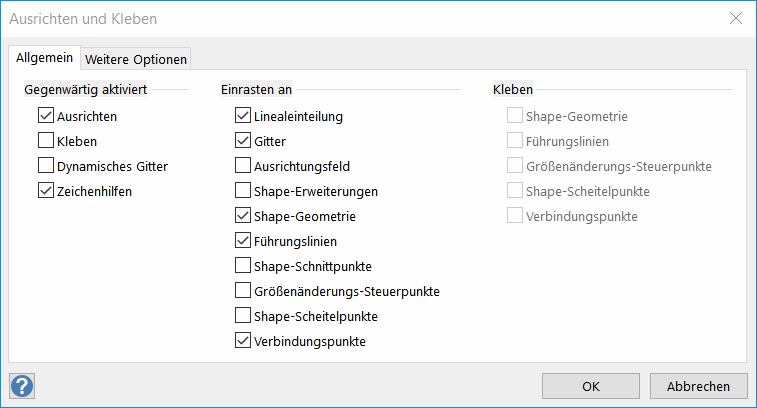Screen dimensions: 757x408
Task: Disable the Zeichenhilfen checkbox
Action: click(45, 191)
